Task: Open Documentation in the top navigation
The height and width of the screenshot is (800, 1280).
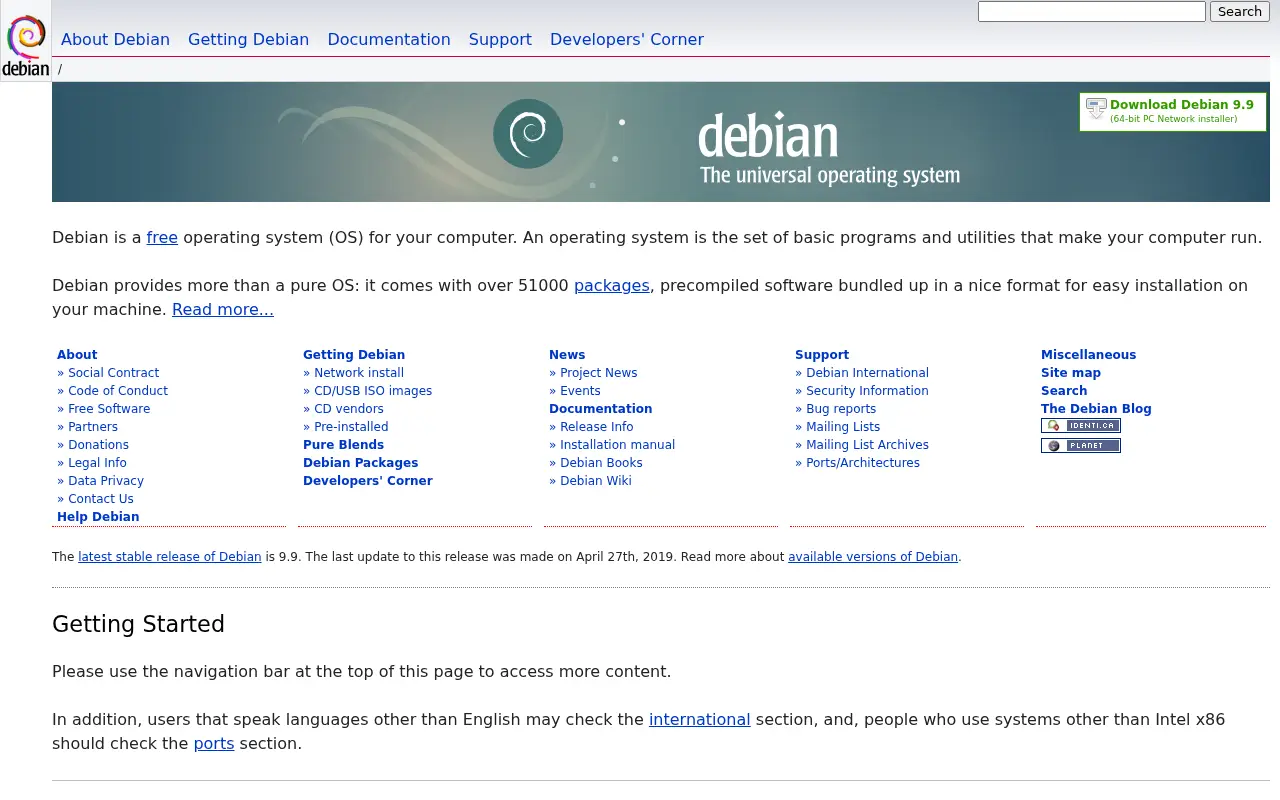Action: tap(389, 40)
